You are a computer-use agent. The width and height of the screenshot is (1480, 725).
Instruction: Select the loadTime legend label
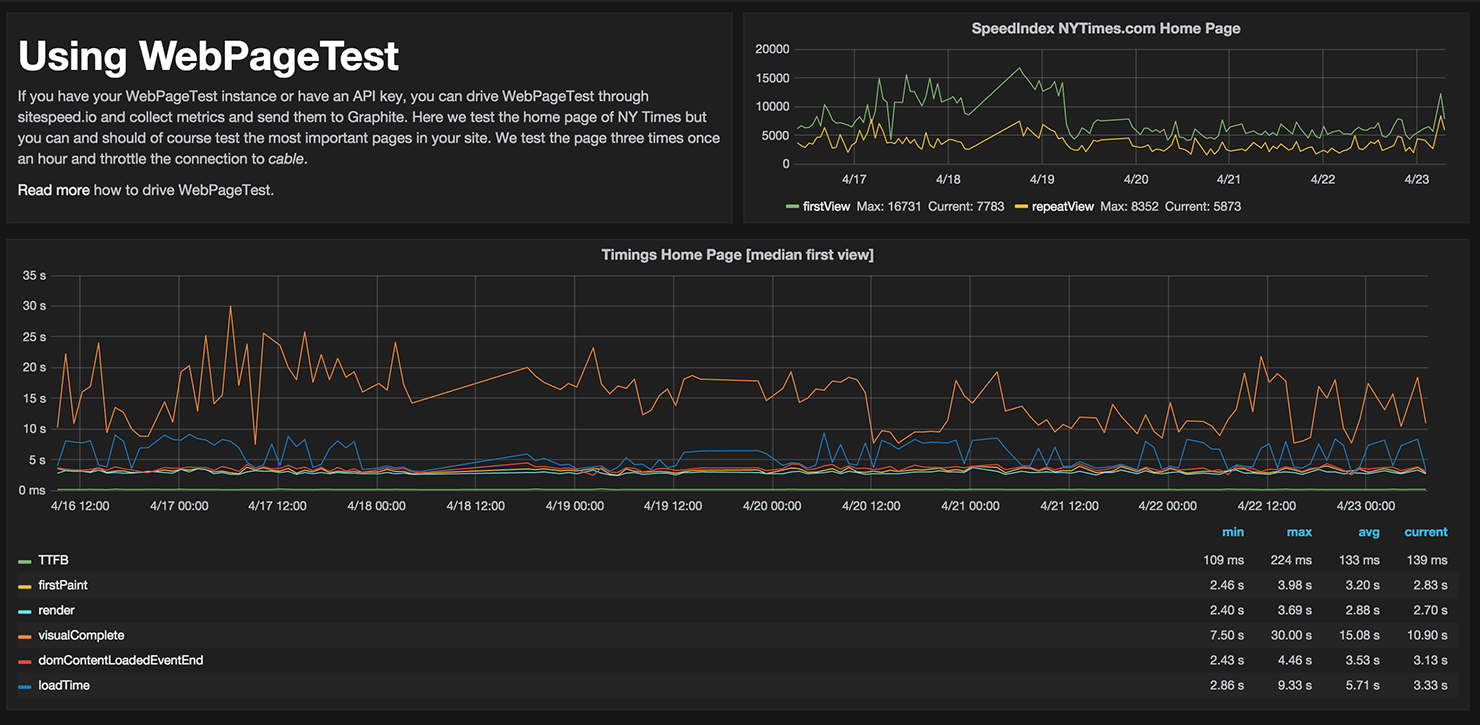(x=64, y=686)
